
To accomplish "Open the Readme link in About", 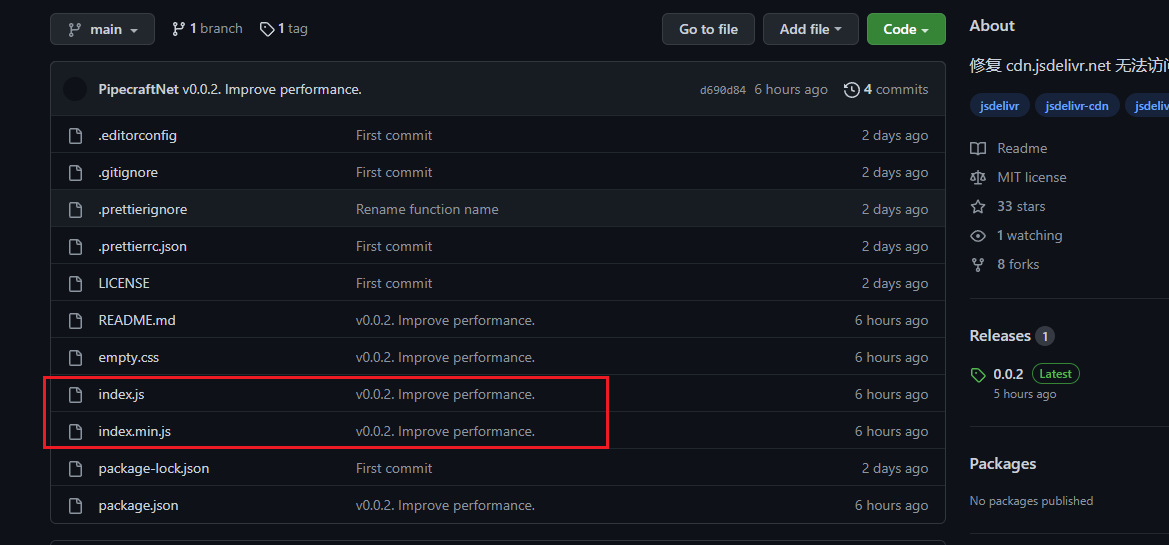I will coord(1022,148).
